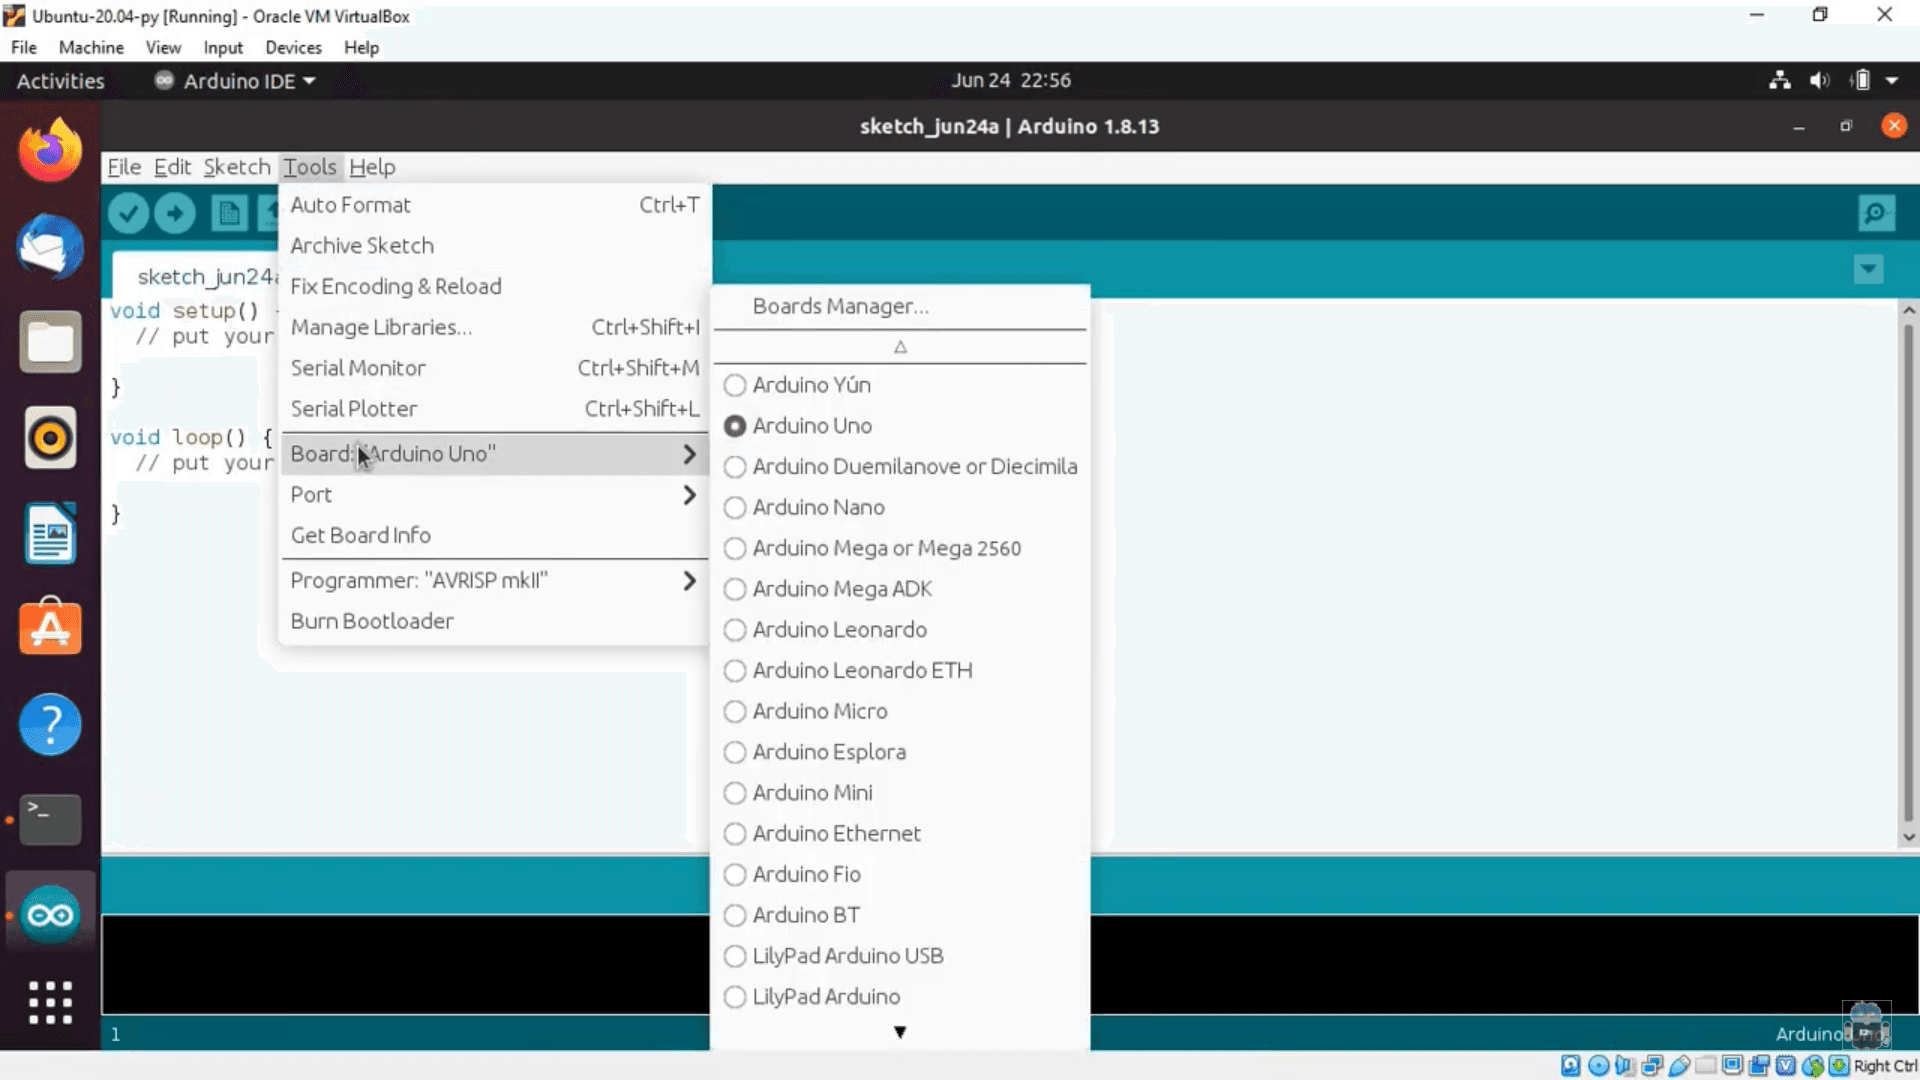Open the File menu in Arduino IDE
This screenshot has width=1920, height=1080.
124,167
